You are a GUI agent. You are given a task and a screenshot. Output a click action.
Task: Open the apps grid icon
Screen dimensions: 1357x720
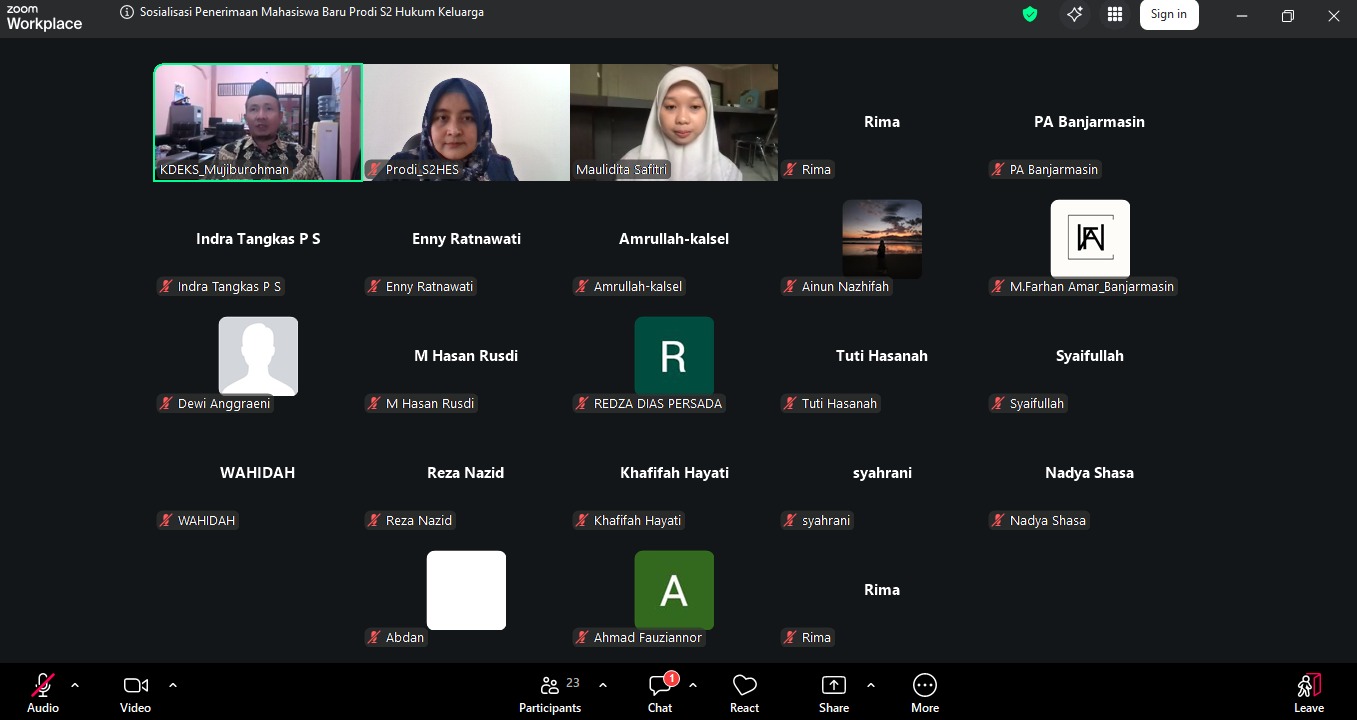tap(1115, 14)
